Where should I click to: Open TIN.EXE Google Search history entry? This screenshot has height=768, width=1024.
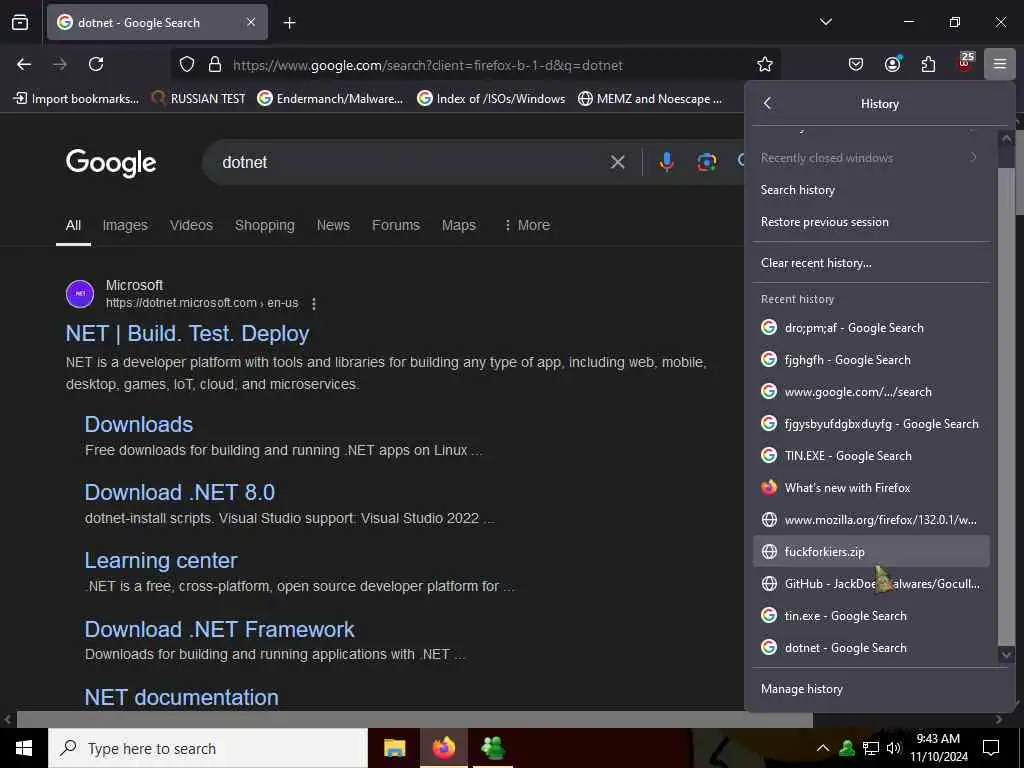pos(871,456)
